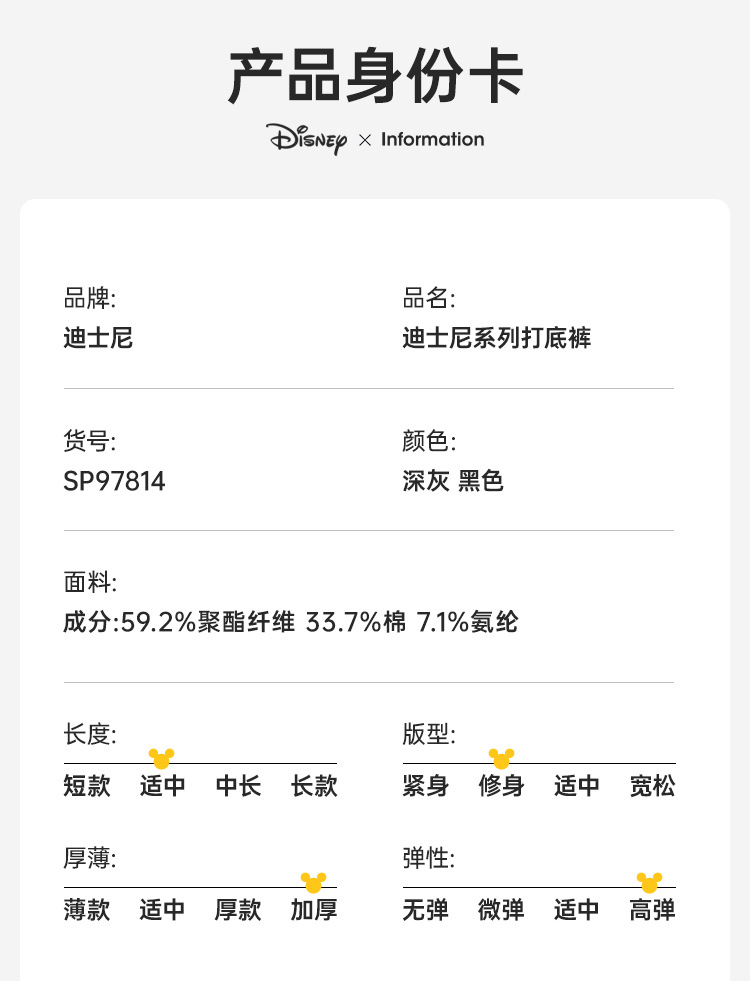This screenshot has height=981, width=750.
Task: Click product number SP97814
Action: pyautogui.click(x=114, y=482)
